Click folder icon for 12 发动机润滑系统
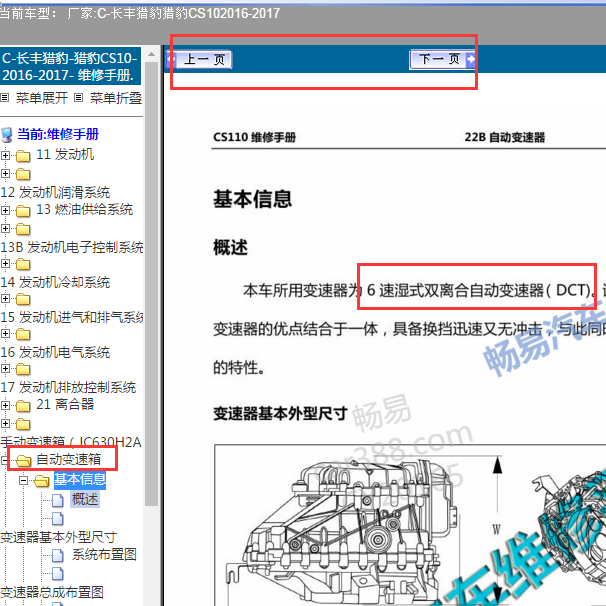606x606 pixels. pos(23,174)
